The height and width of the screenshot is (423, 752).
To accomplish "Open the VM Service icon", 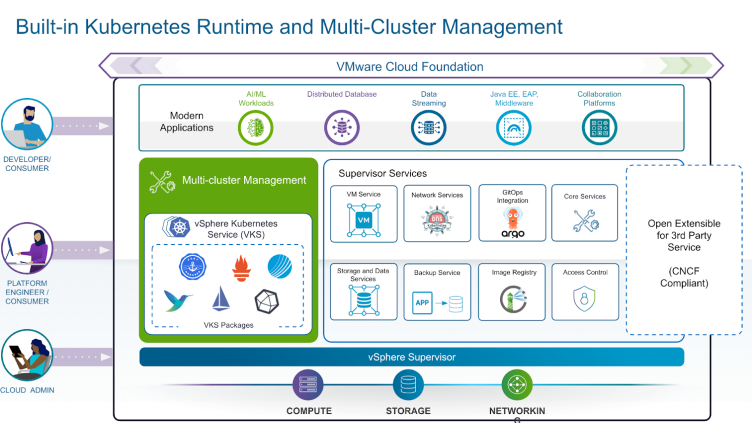I will (364, 220).
